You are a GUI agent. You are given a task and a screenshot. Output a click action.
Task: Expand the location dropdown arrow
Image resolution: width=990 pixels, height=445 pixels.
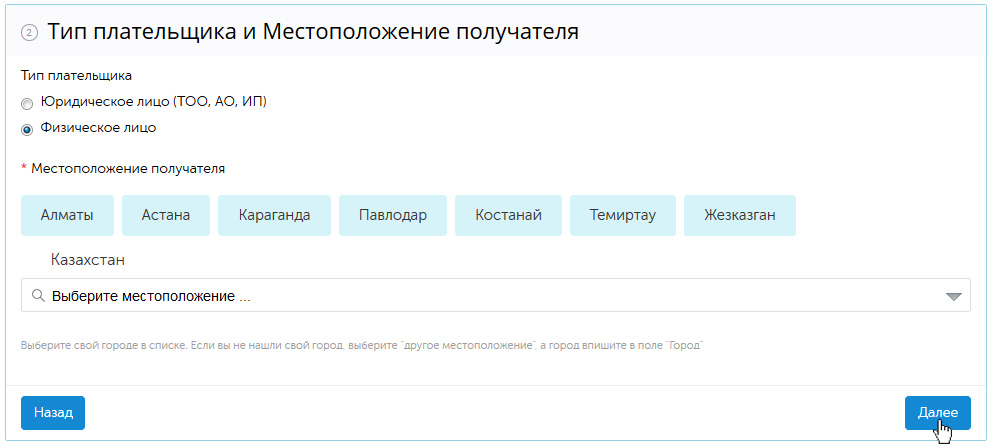click(953, 296)
